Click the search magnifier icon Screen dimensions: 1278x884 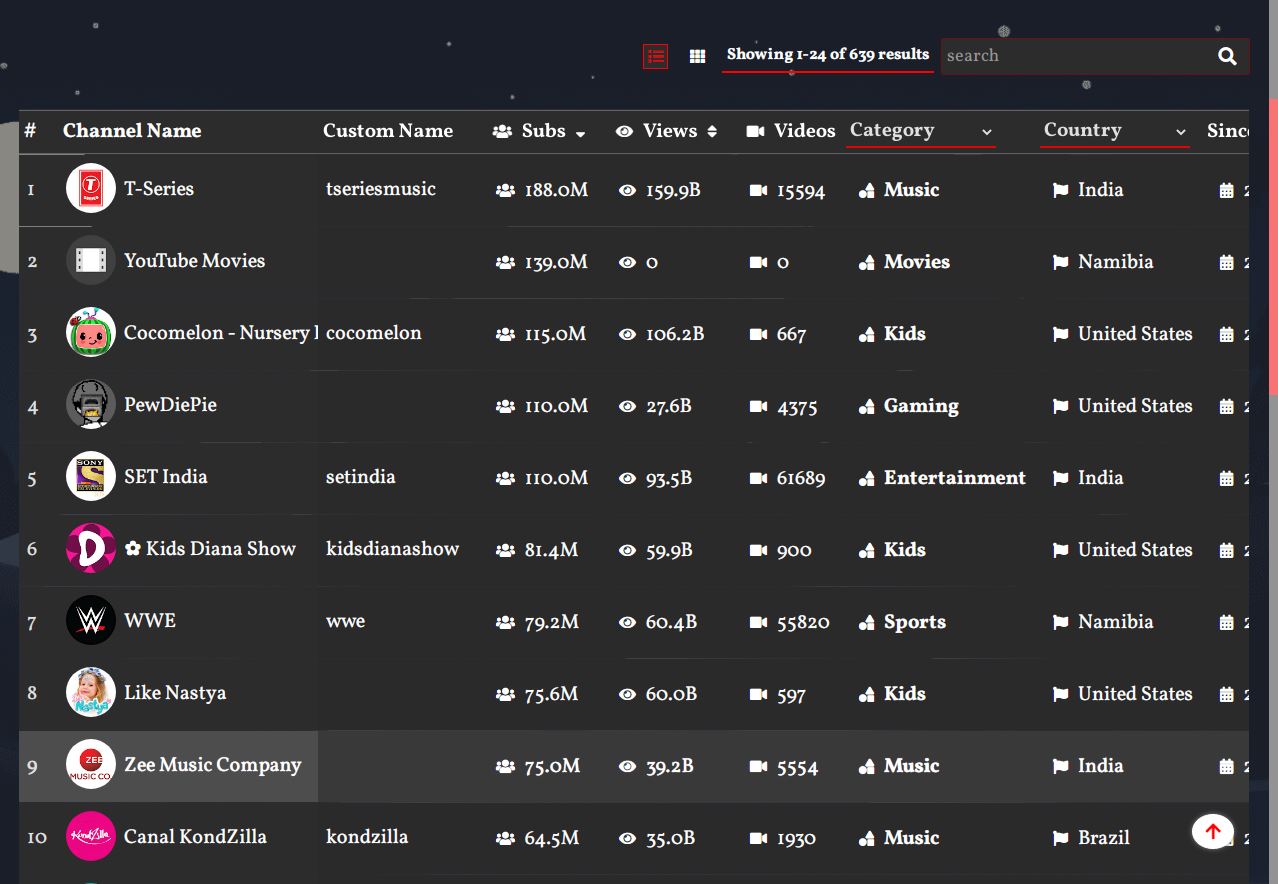[1227, 57]
